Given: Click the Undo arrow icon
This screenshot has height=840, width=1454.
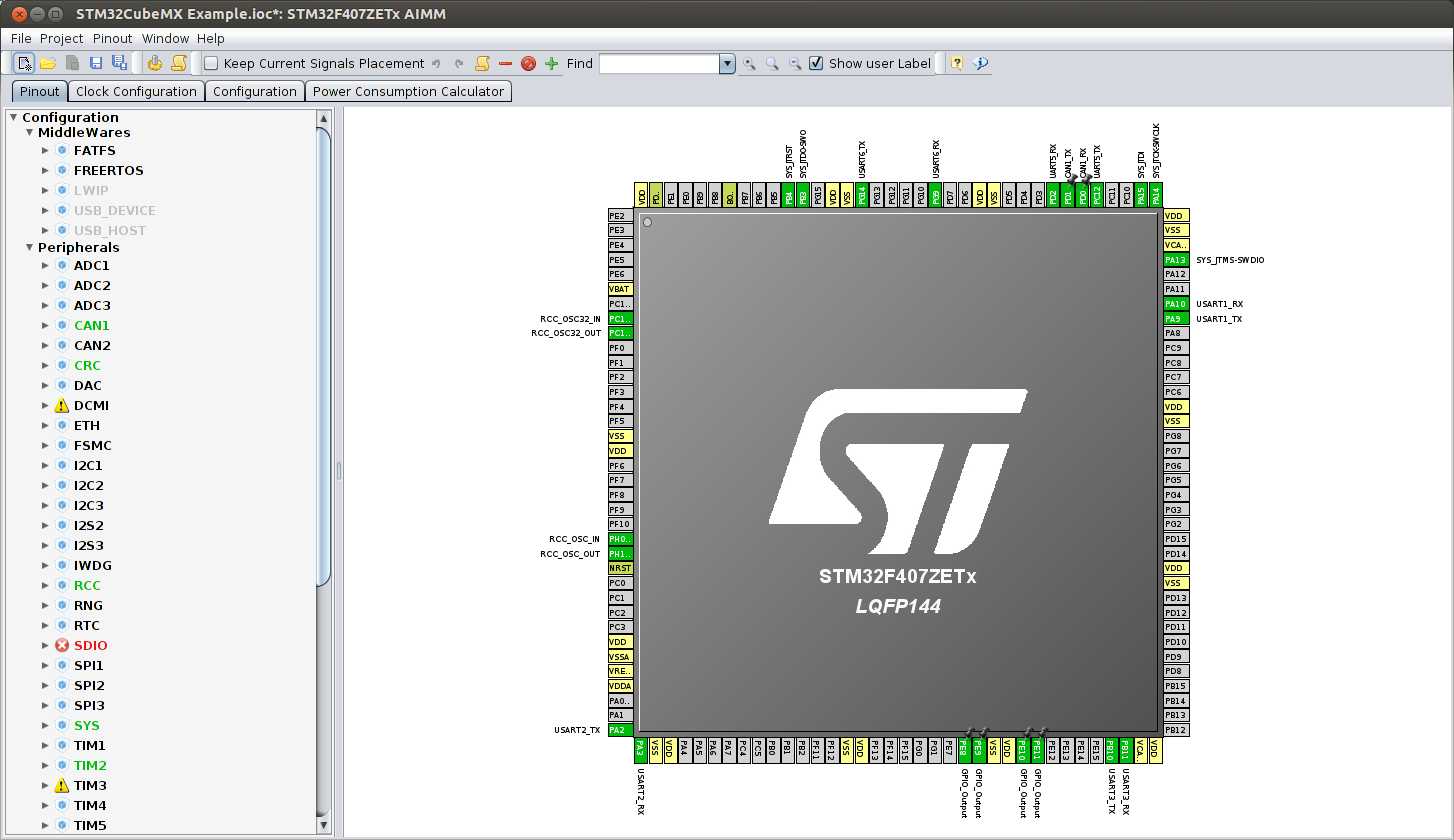Looking at the screenshot, I should [x=436, y=63].
